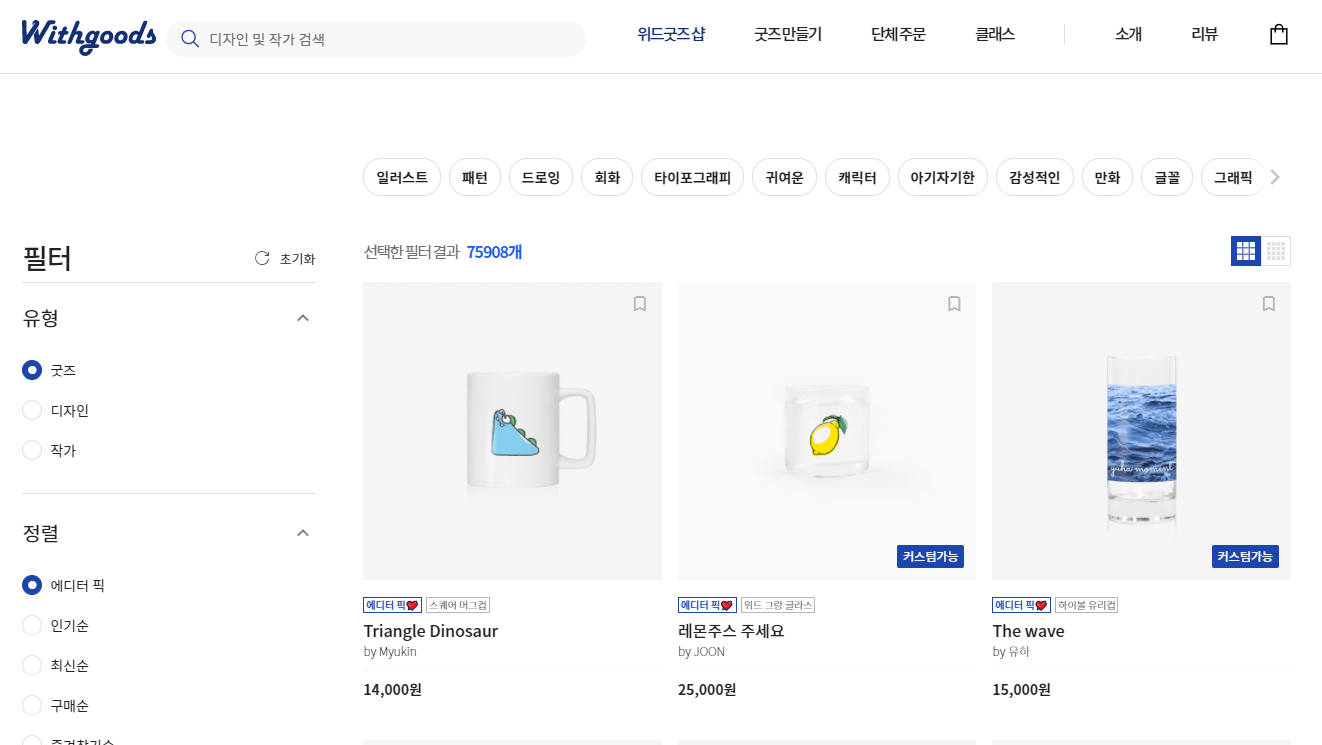Screen dimensions: 1322x745
Task: Go to the 소개 page
Action: pyautogui.click(x=1128, y=34)
